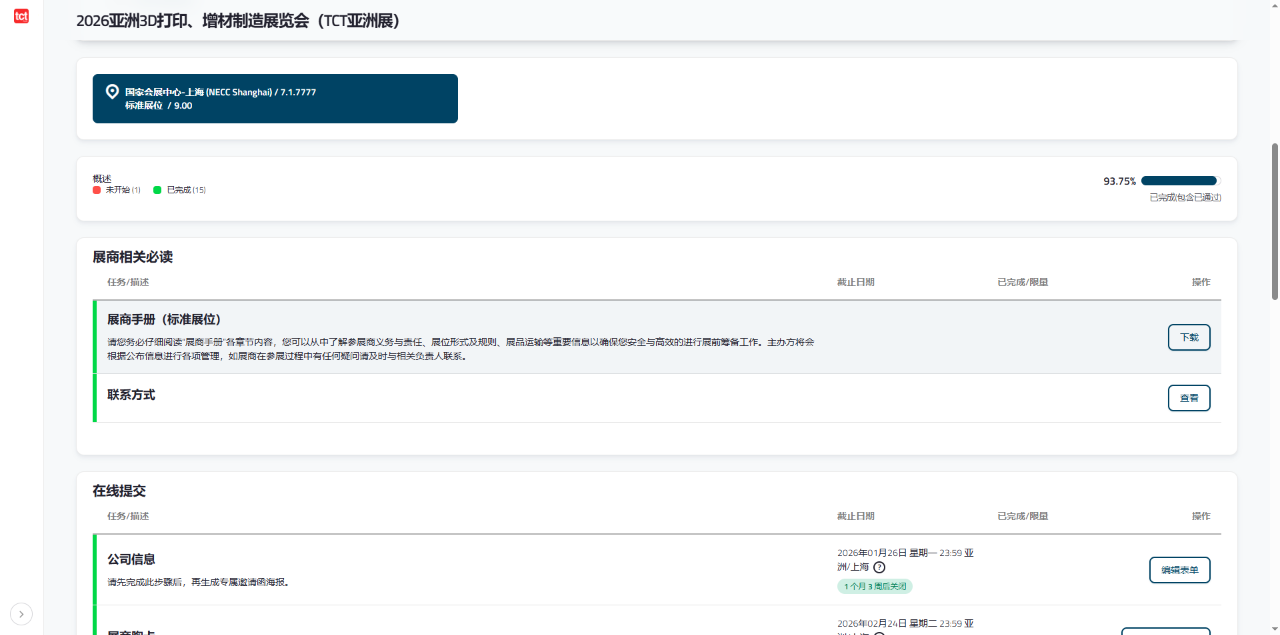1280x635 pixels.
Task: Click the location pin icon in the venue banner
Action: pos(112,92)
